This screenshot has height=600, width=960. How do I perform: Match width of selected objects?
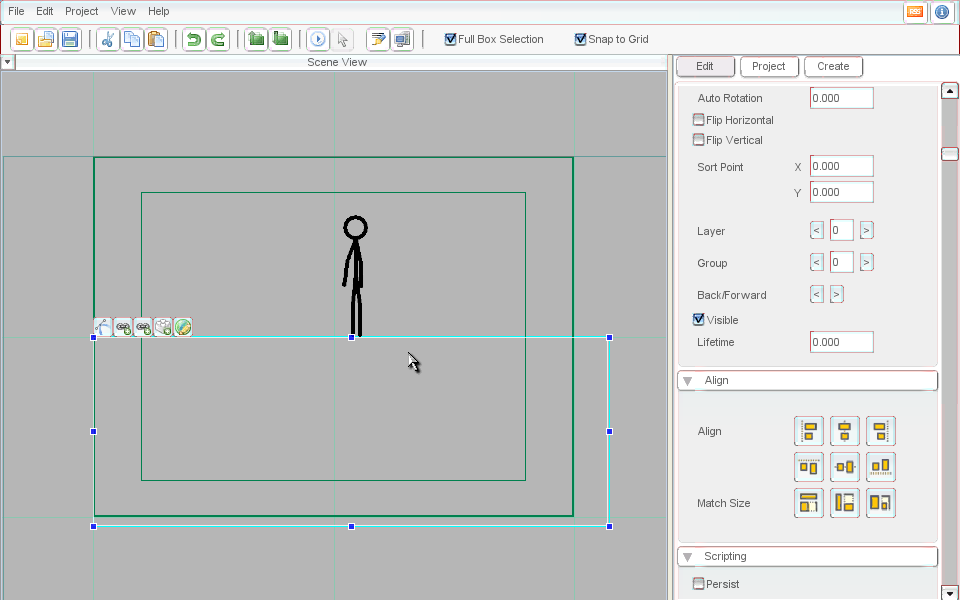808,503
